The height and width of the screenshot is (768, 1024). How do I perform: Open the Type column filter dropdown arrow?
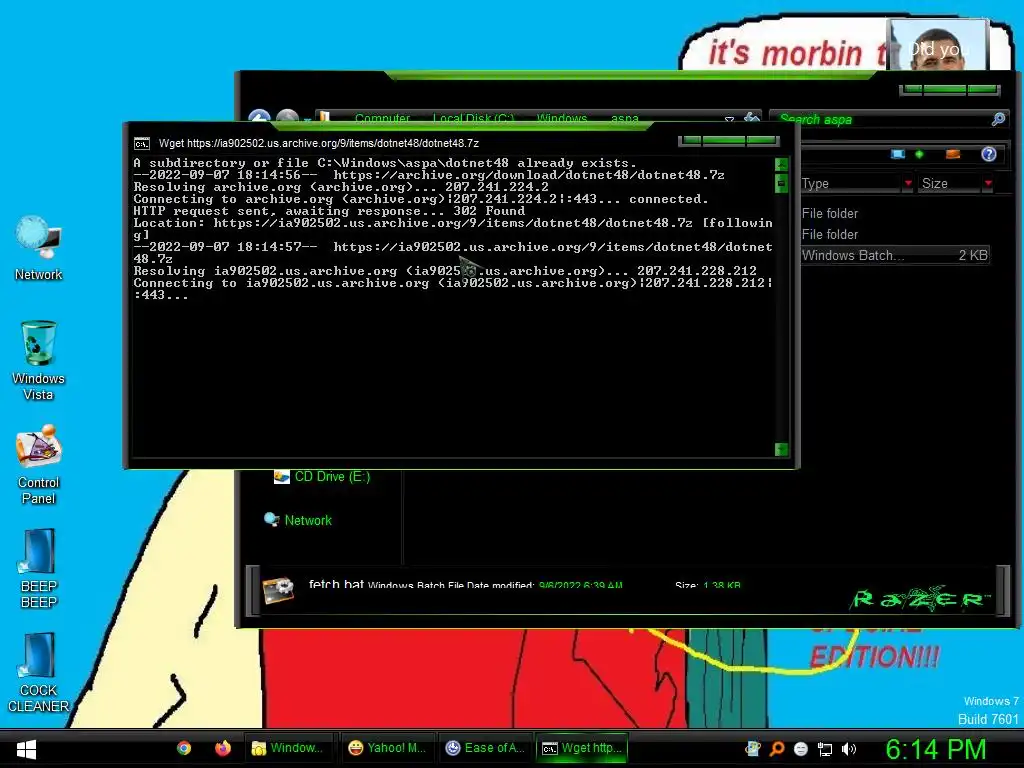tap(908, 184)
